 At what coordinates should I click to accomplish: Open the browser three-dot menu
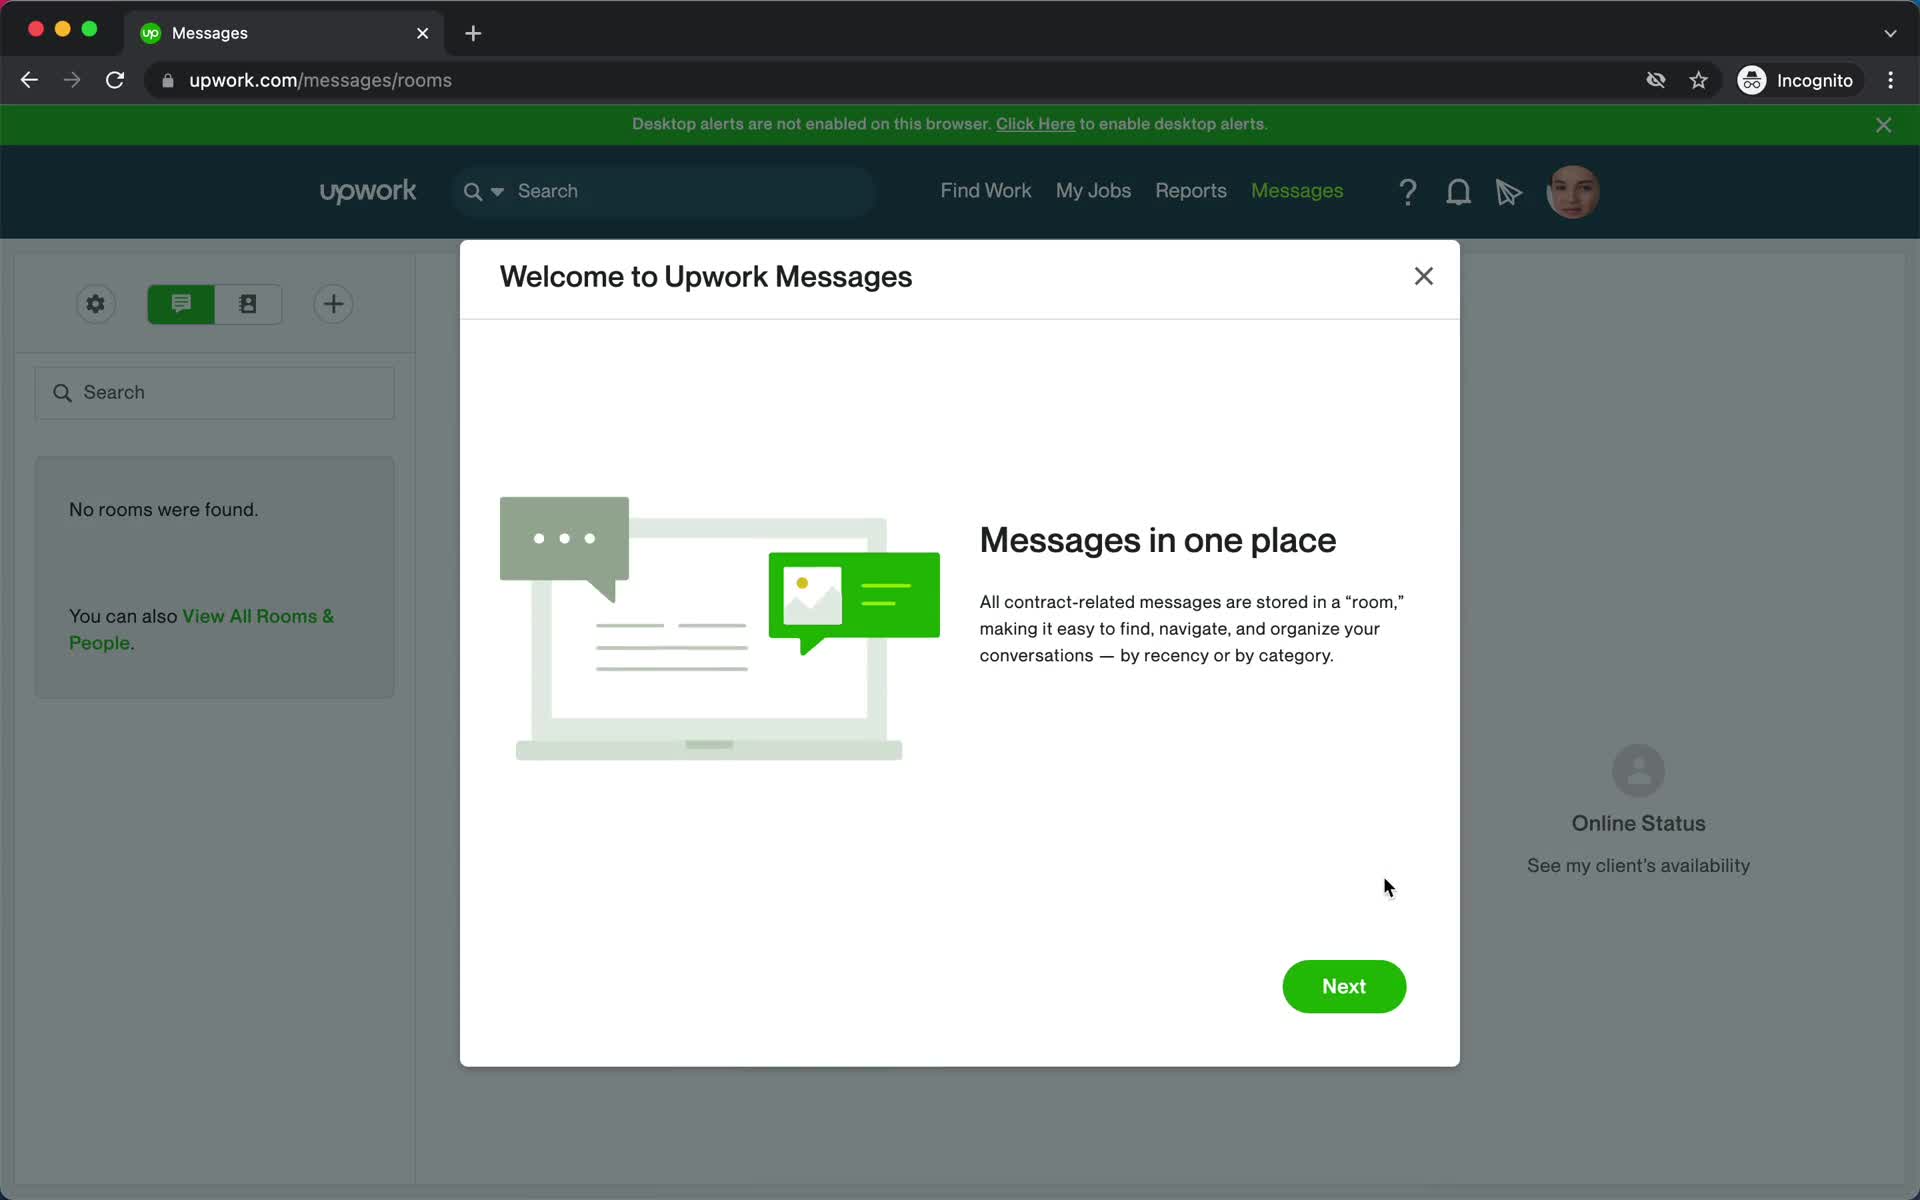pyautogui.click(x=1890, y=80)
